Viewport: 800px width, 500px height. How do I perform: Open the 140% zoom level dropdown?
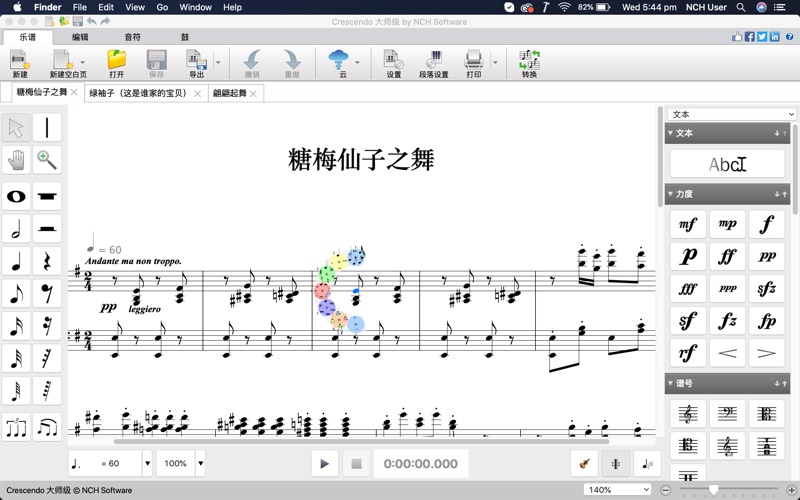pos(618,490)
